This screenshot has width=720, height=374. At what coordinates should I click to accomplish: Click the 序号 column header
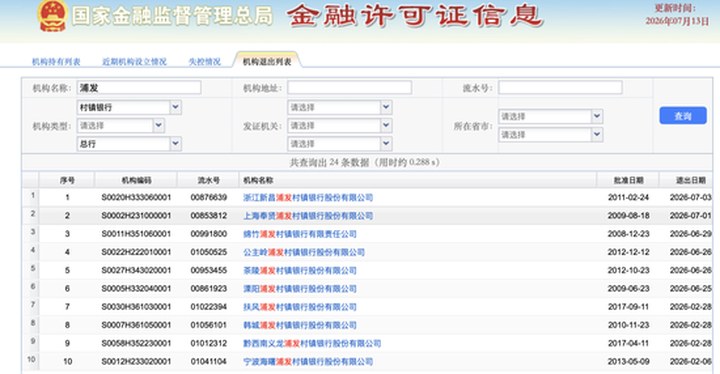tap(67, 180)
